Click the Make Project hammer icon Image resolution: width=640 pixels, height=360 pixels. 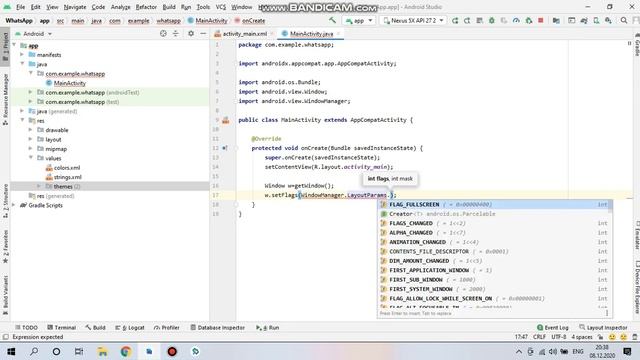[333, 20]
